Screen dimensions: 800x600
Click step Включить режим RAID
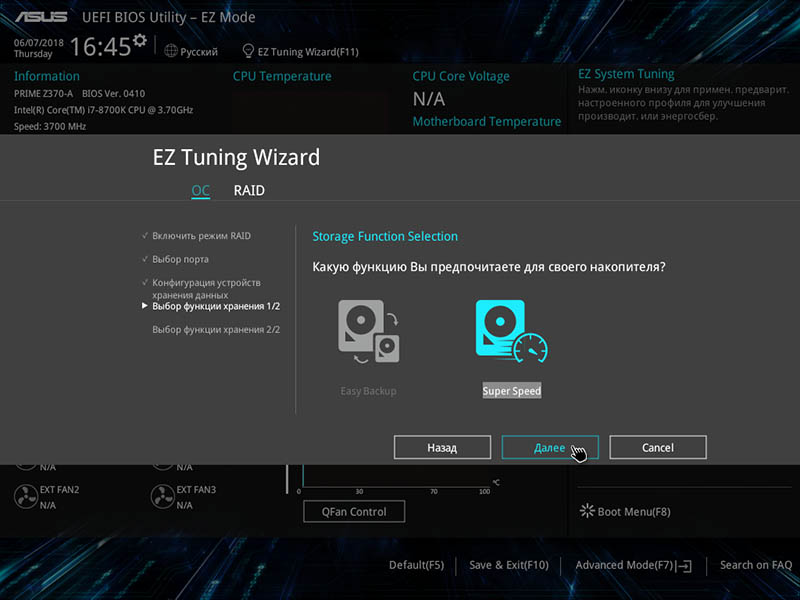201,236
